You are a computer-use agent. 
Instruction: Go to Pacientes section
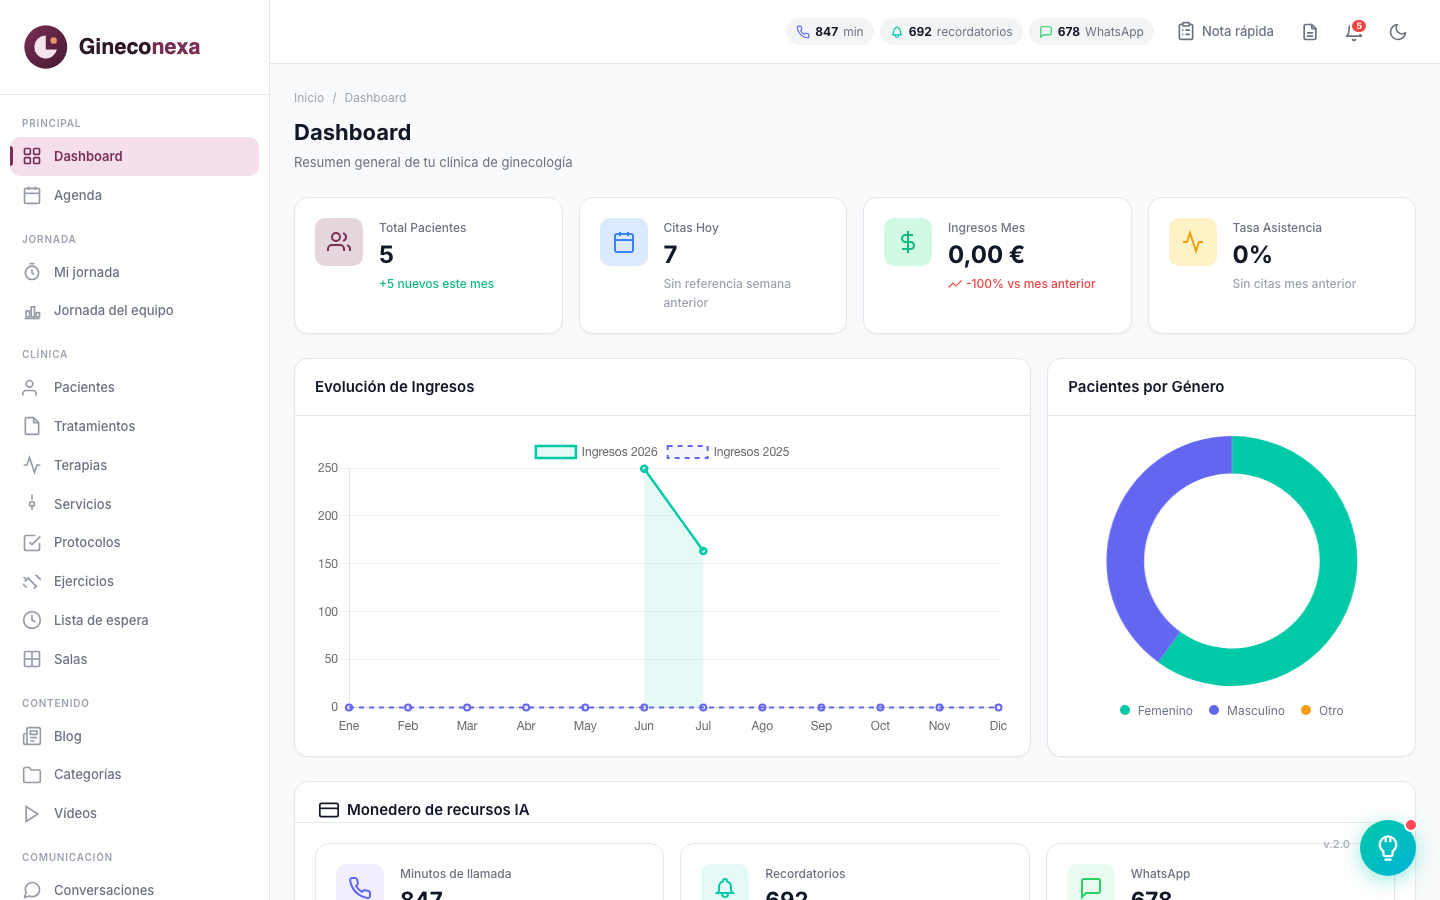[134, 387]
